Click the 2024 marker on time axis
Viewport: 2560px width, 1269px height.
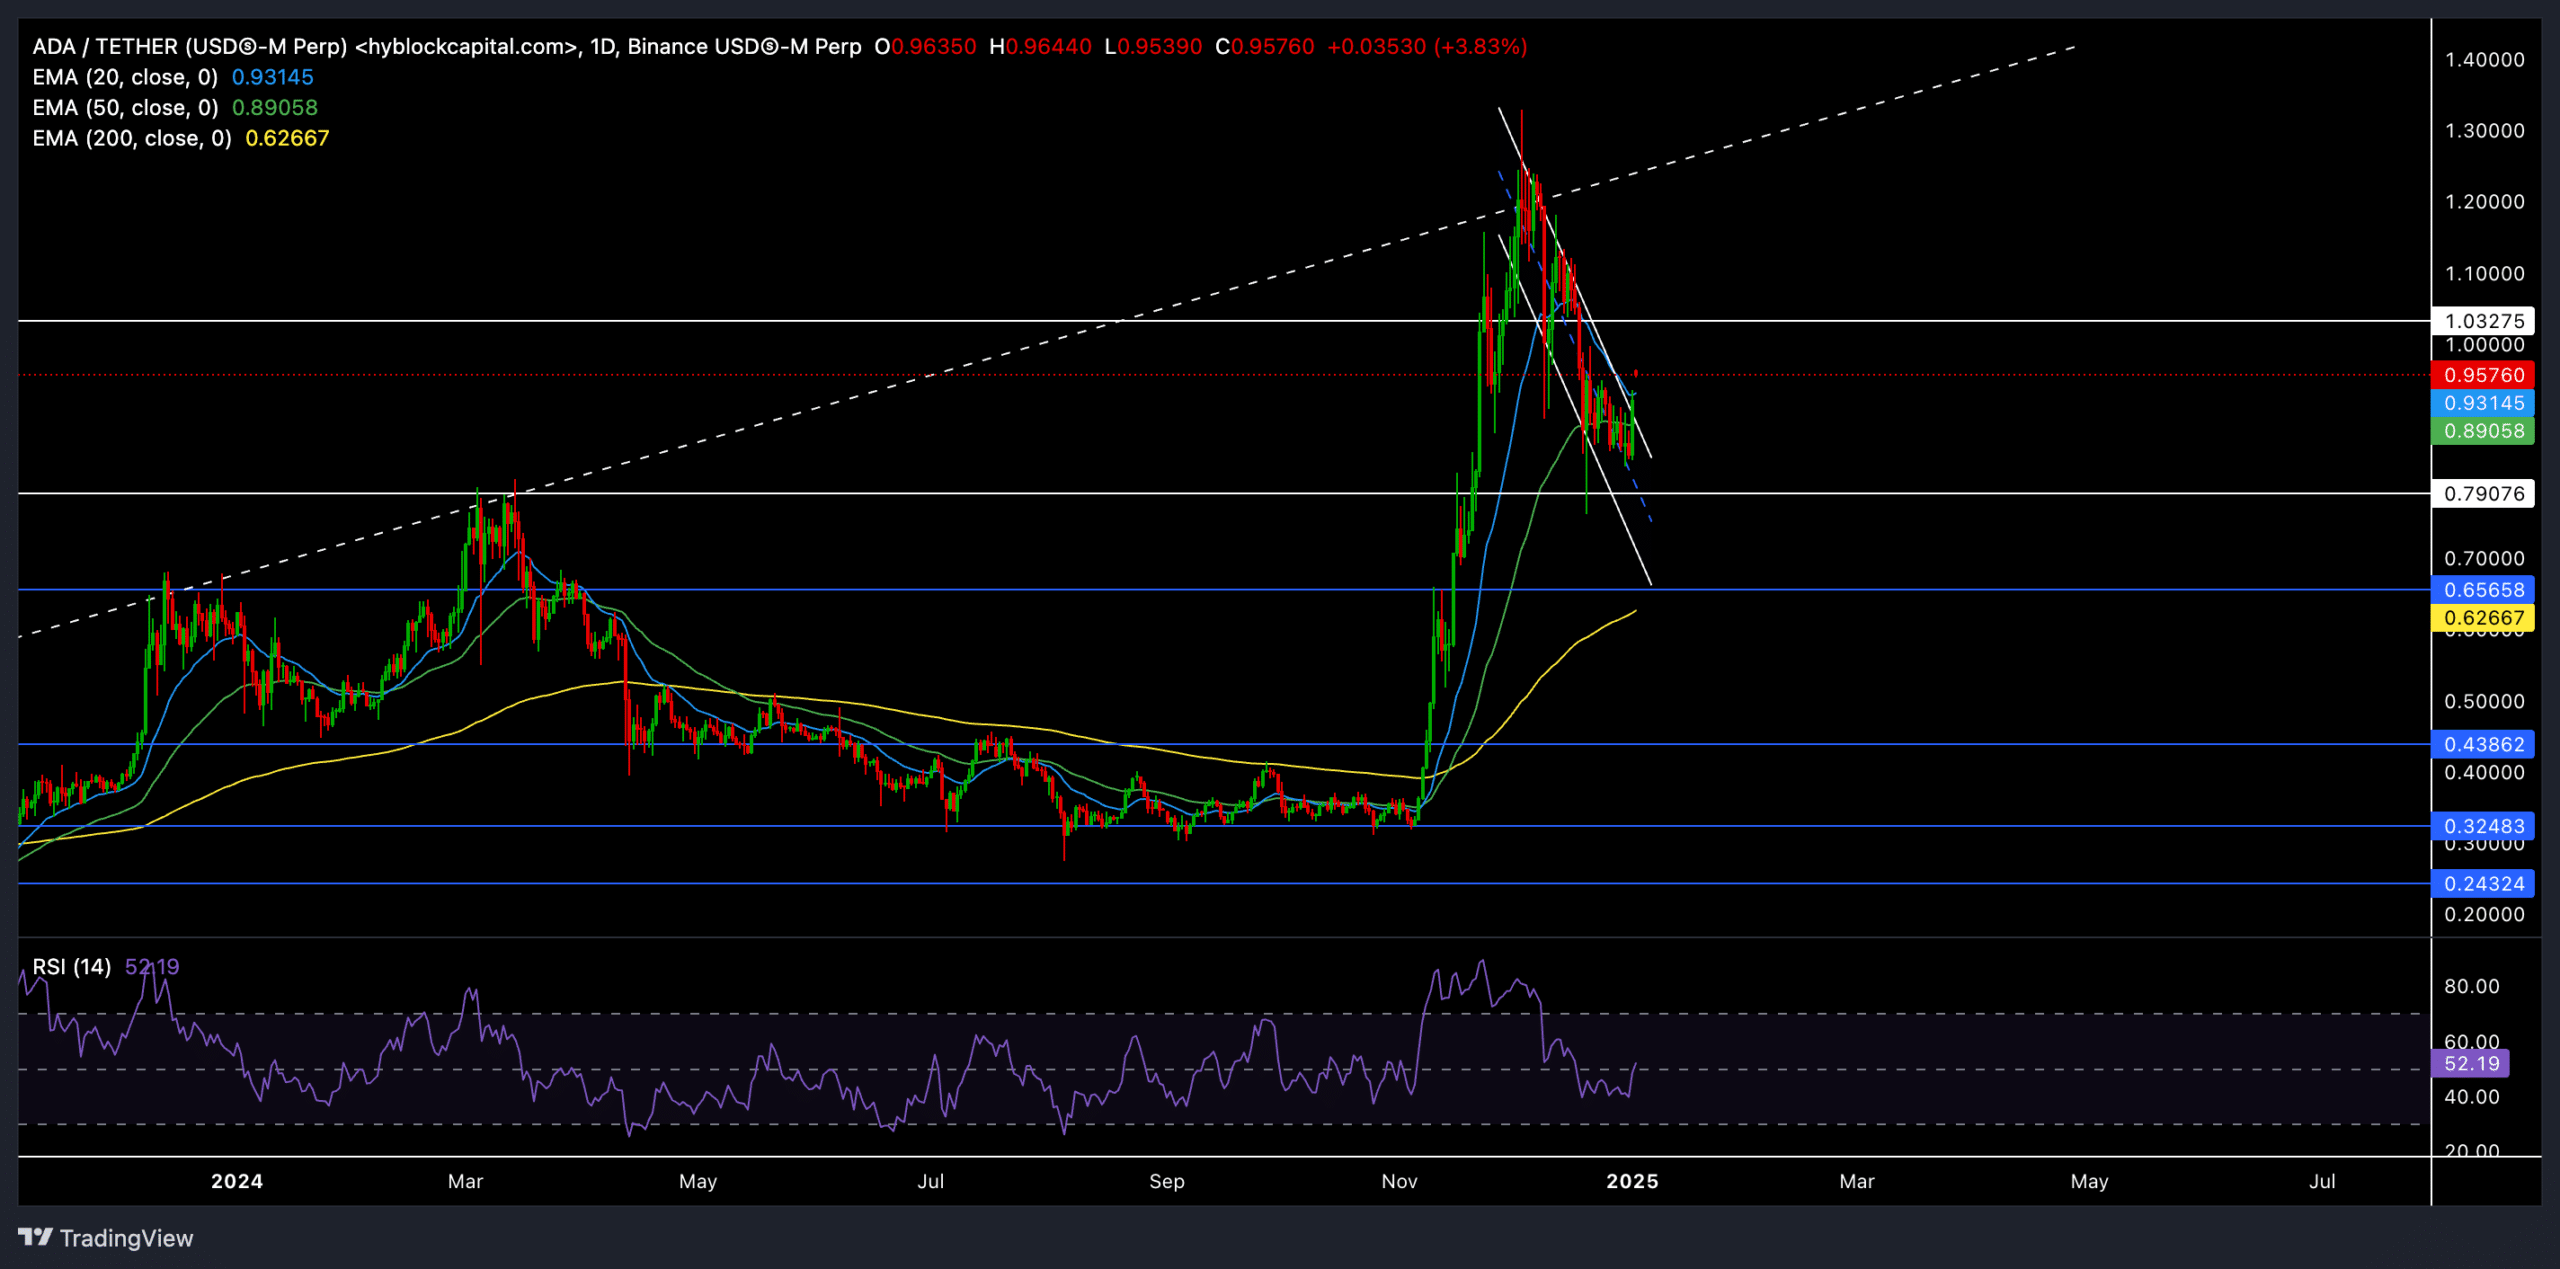tap(237, 1181)
